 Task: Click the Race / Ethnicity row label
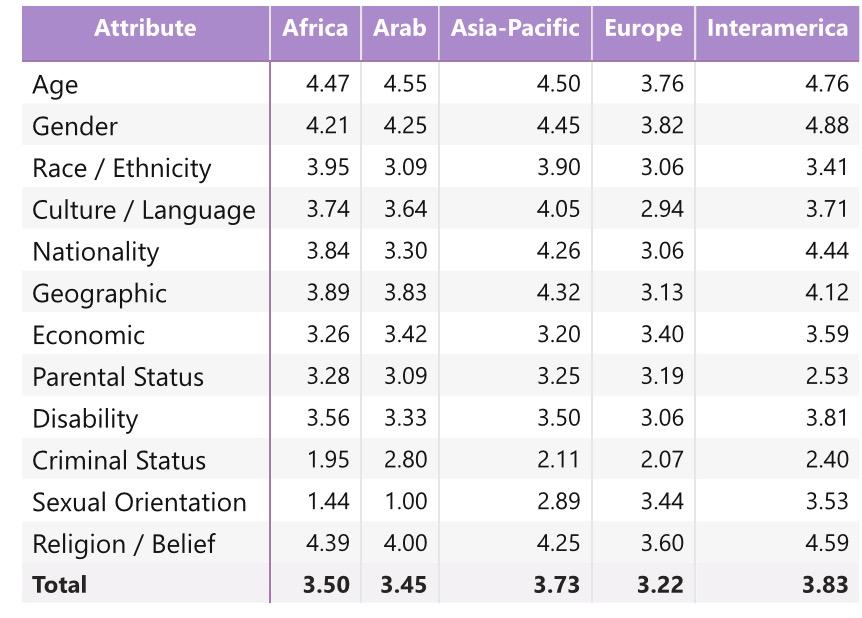(121, 168)
